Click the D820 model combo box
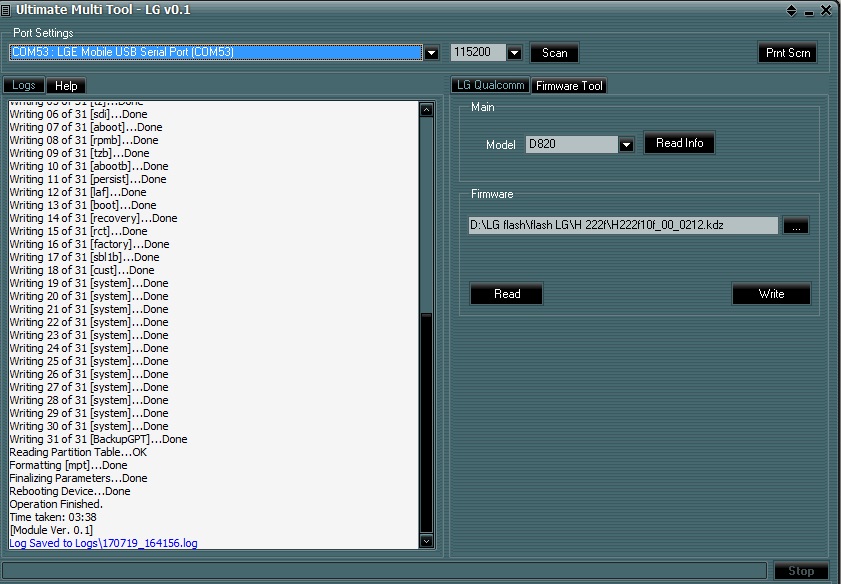 click(572, 144)
